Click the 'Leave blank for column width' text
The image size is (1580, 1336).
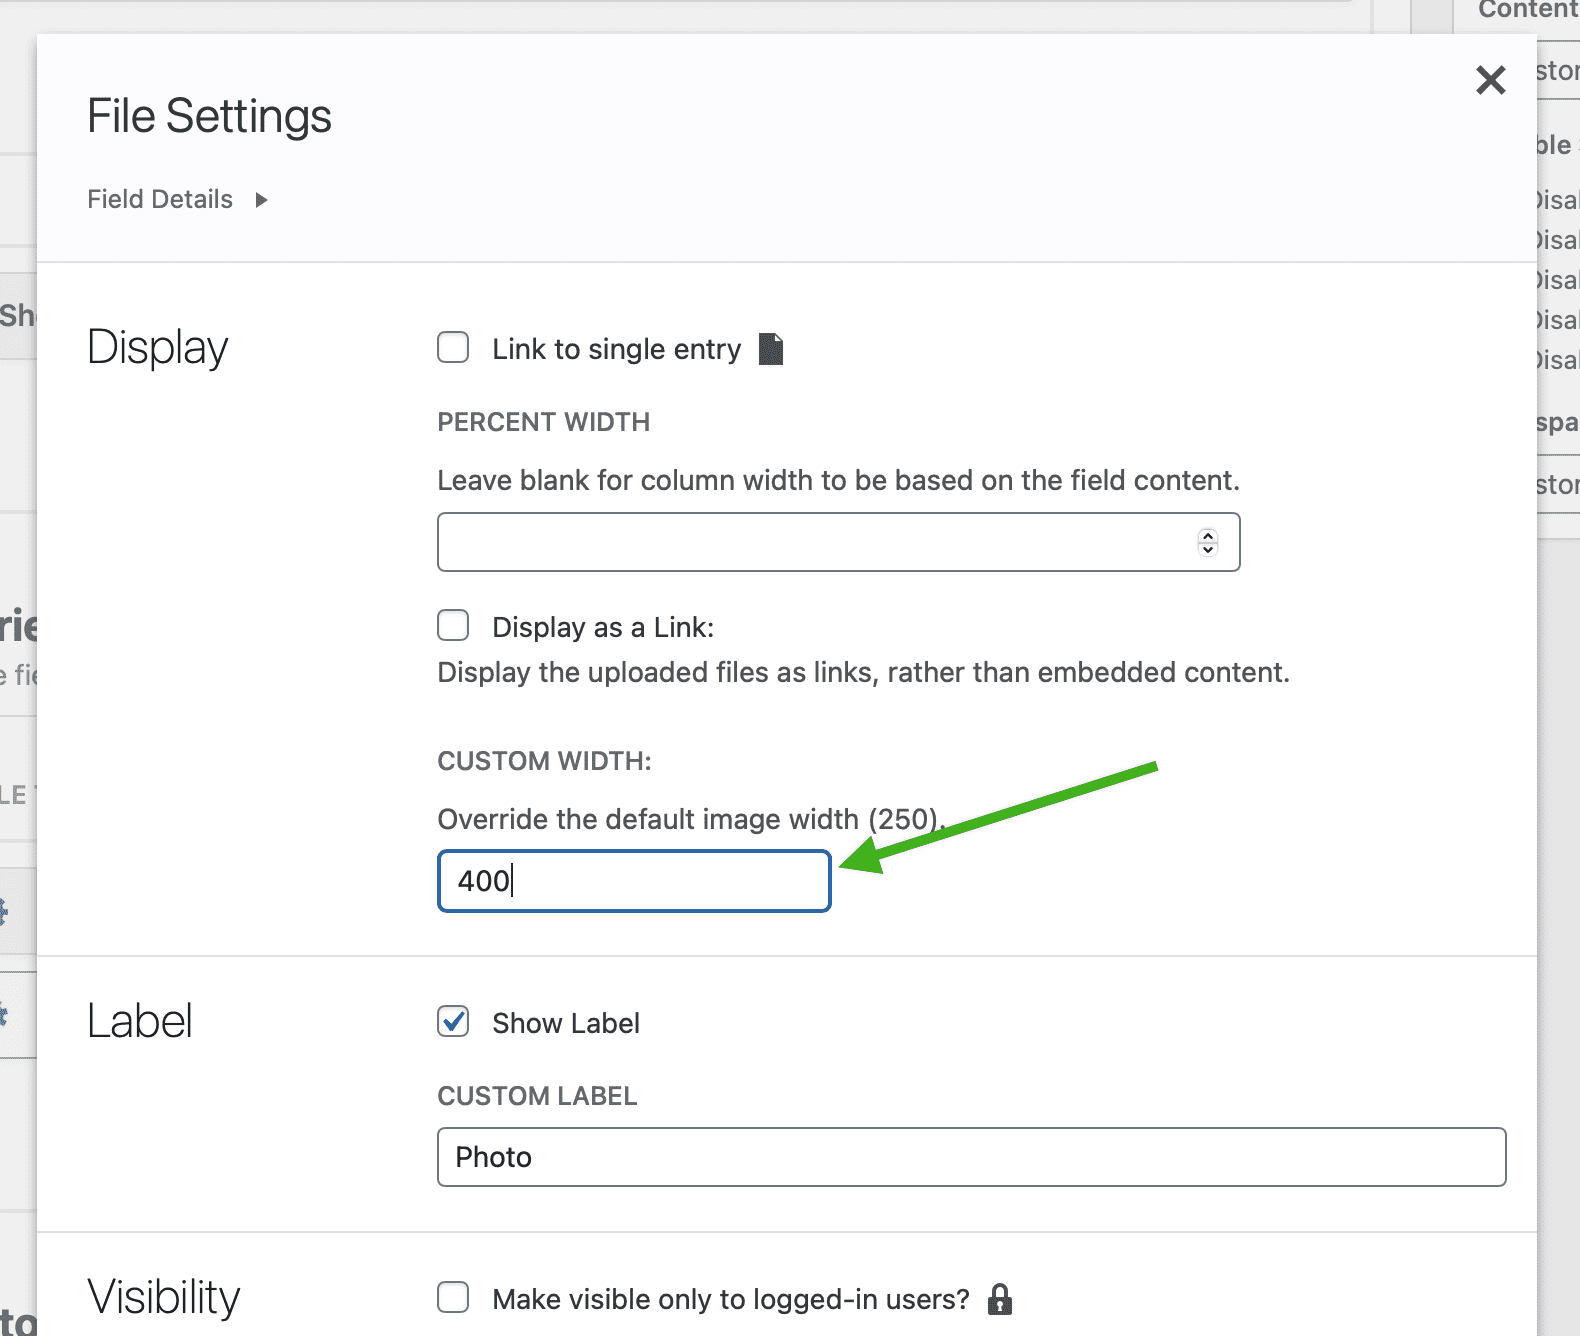tap(838, 480)
